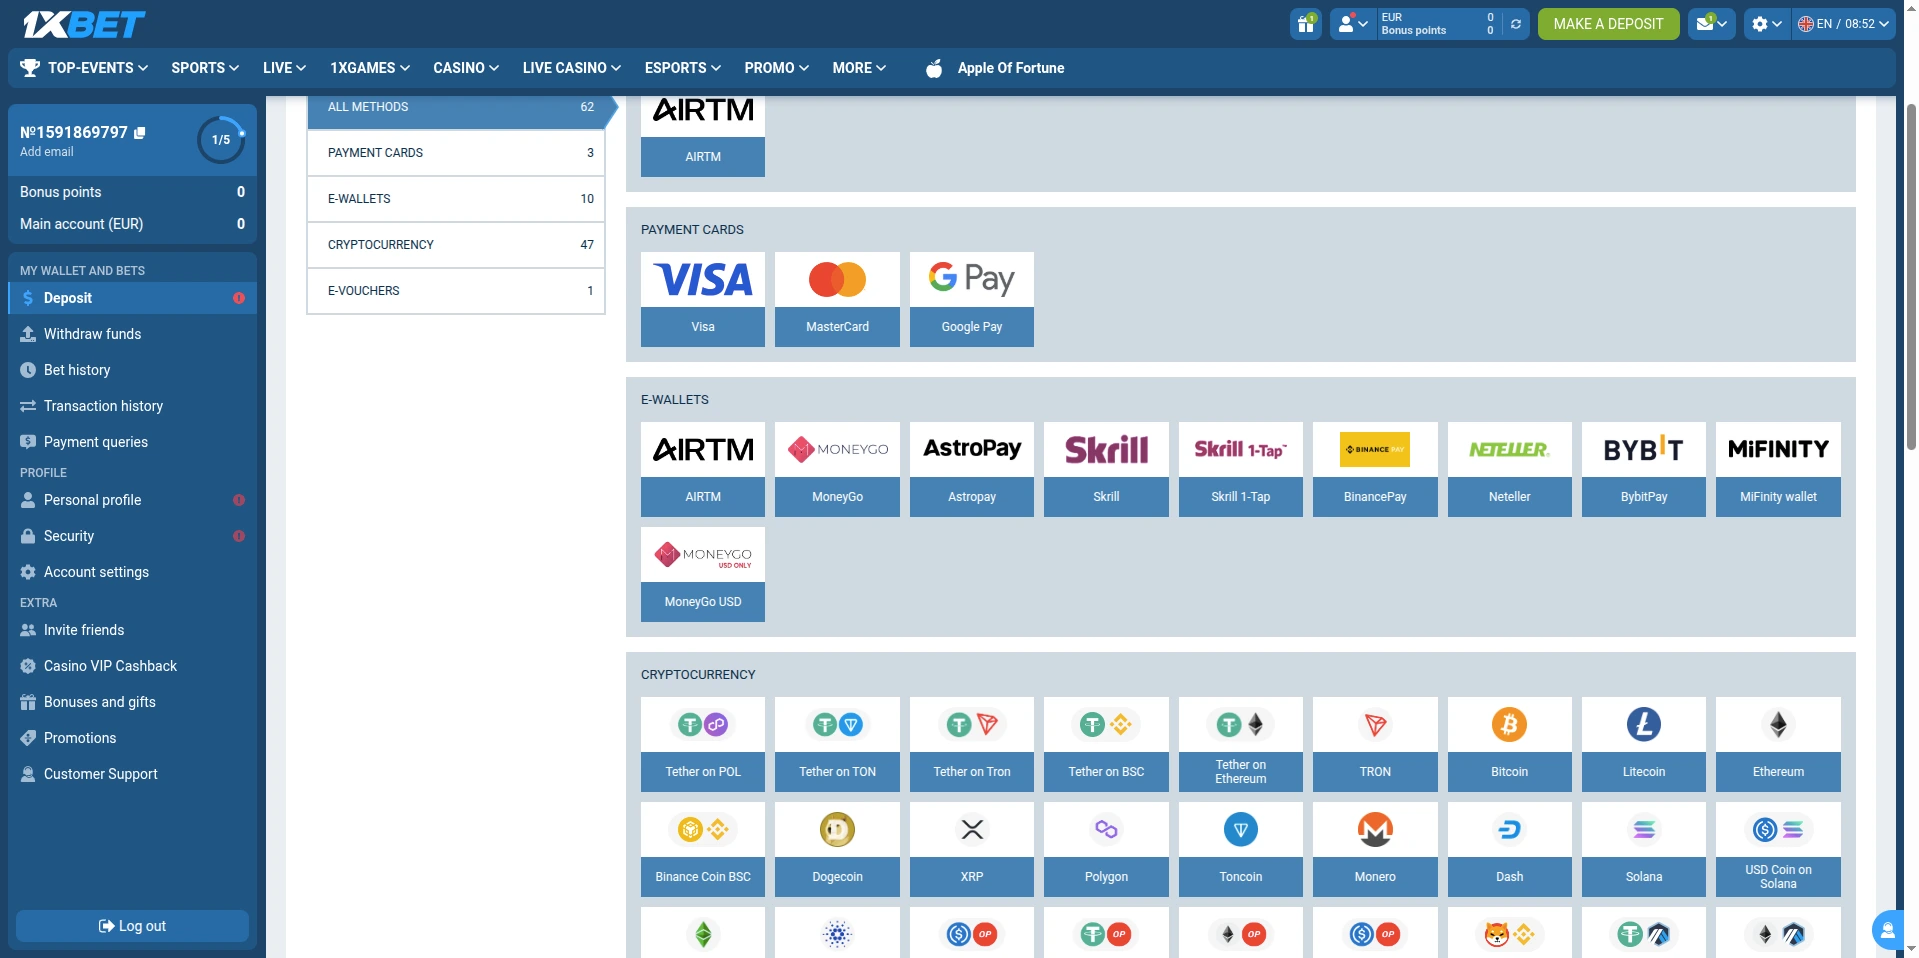Click the gift bonus icon in header
The width and height of the screenshot is (1919, 958).
click(x=1306, y=24)
